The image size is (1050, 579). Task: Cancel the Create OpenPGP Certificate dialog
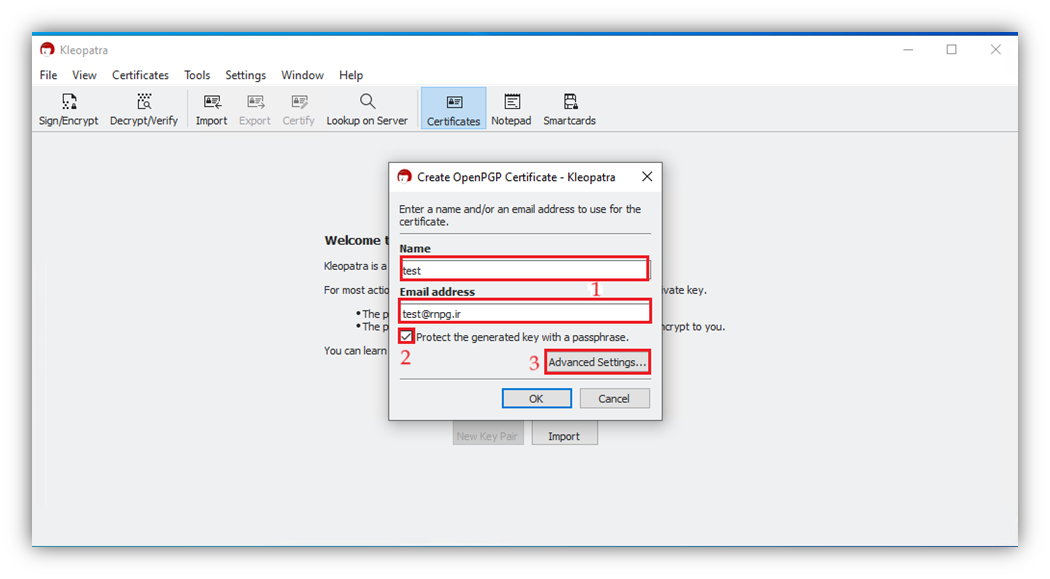coord(614,398)
